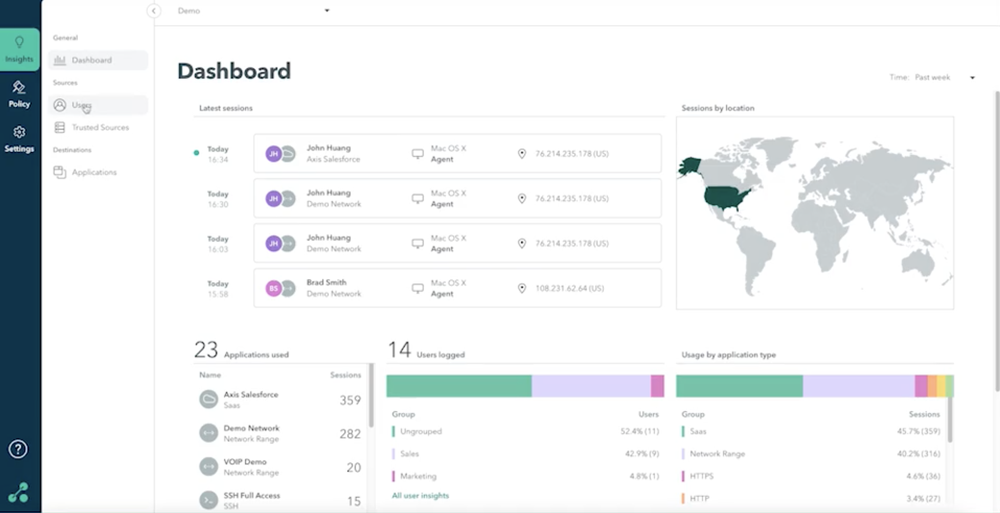Select Demo Network in applications list

click(281, 433)
